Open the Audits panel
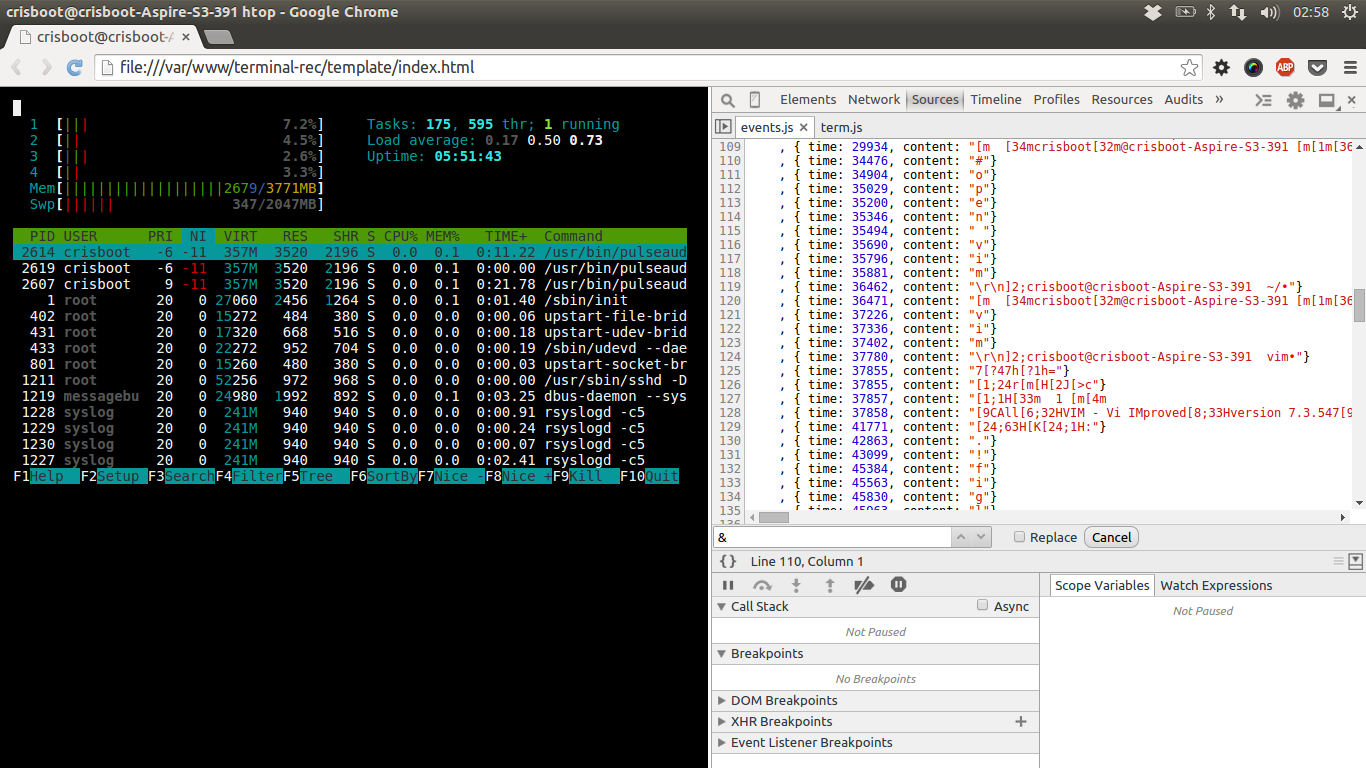The height and width of the screenshot is (768, 1366). pos(1184,99)
